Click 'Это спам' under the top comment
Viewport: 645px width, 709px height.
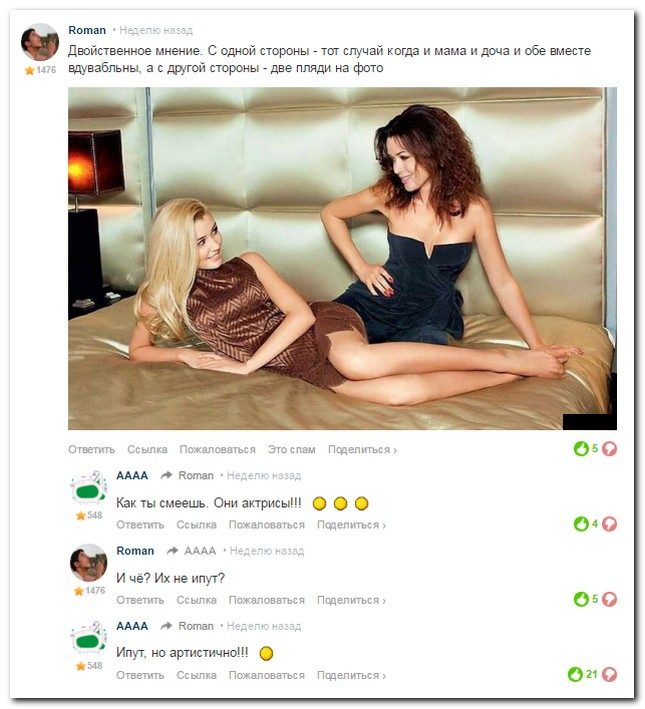click(x=291, y=449)
